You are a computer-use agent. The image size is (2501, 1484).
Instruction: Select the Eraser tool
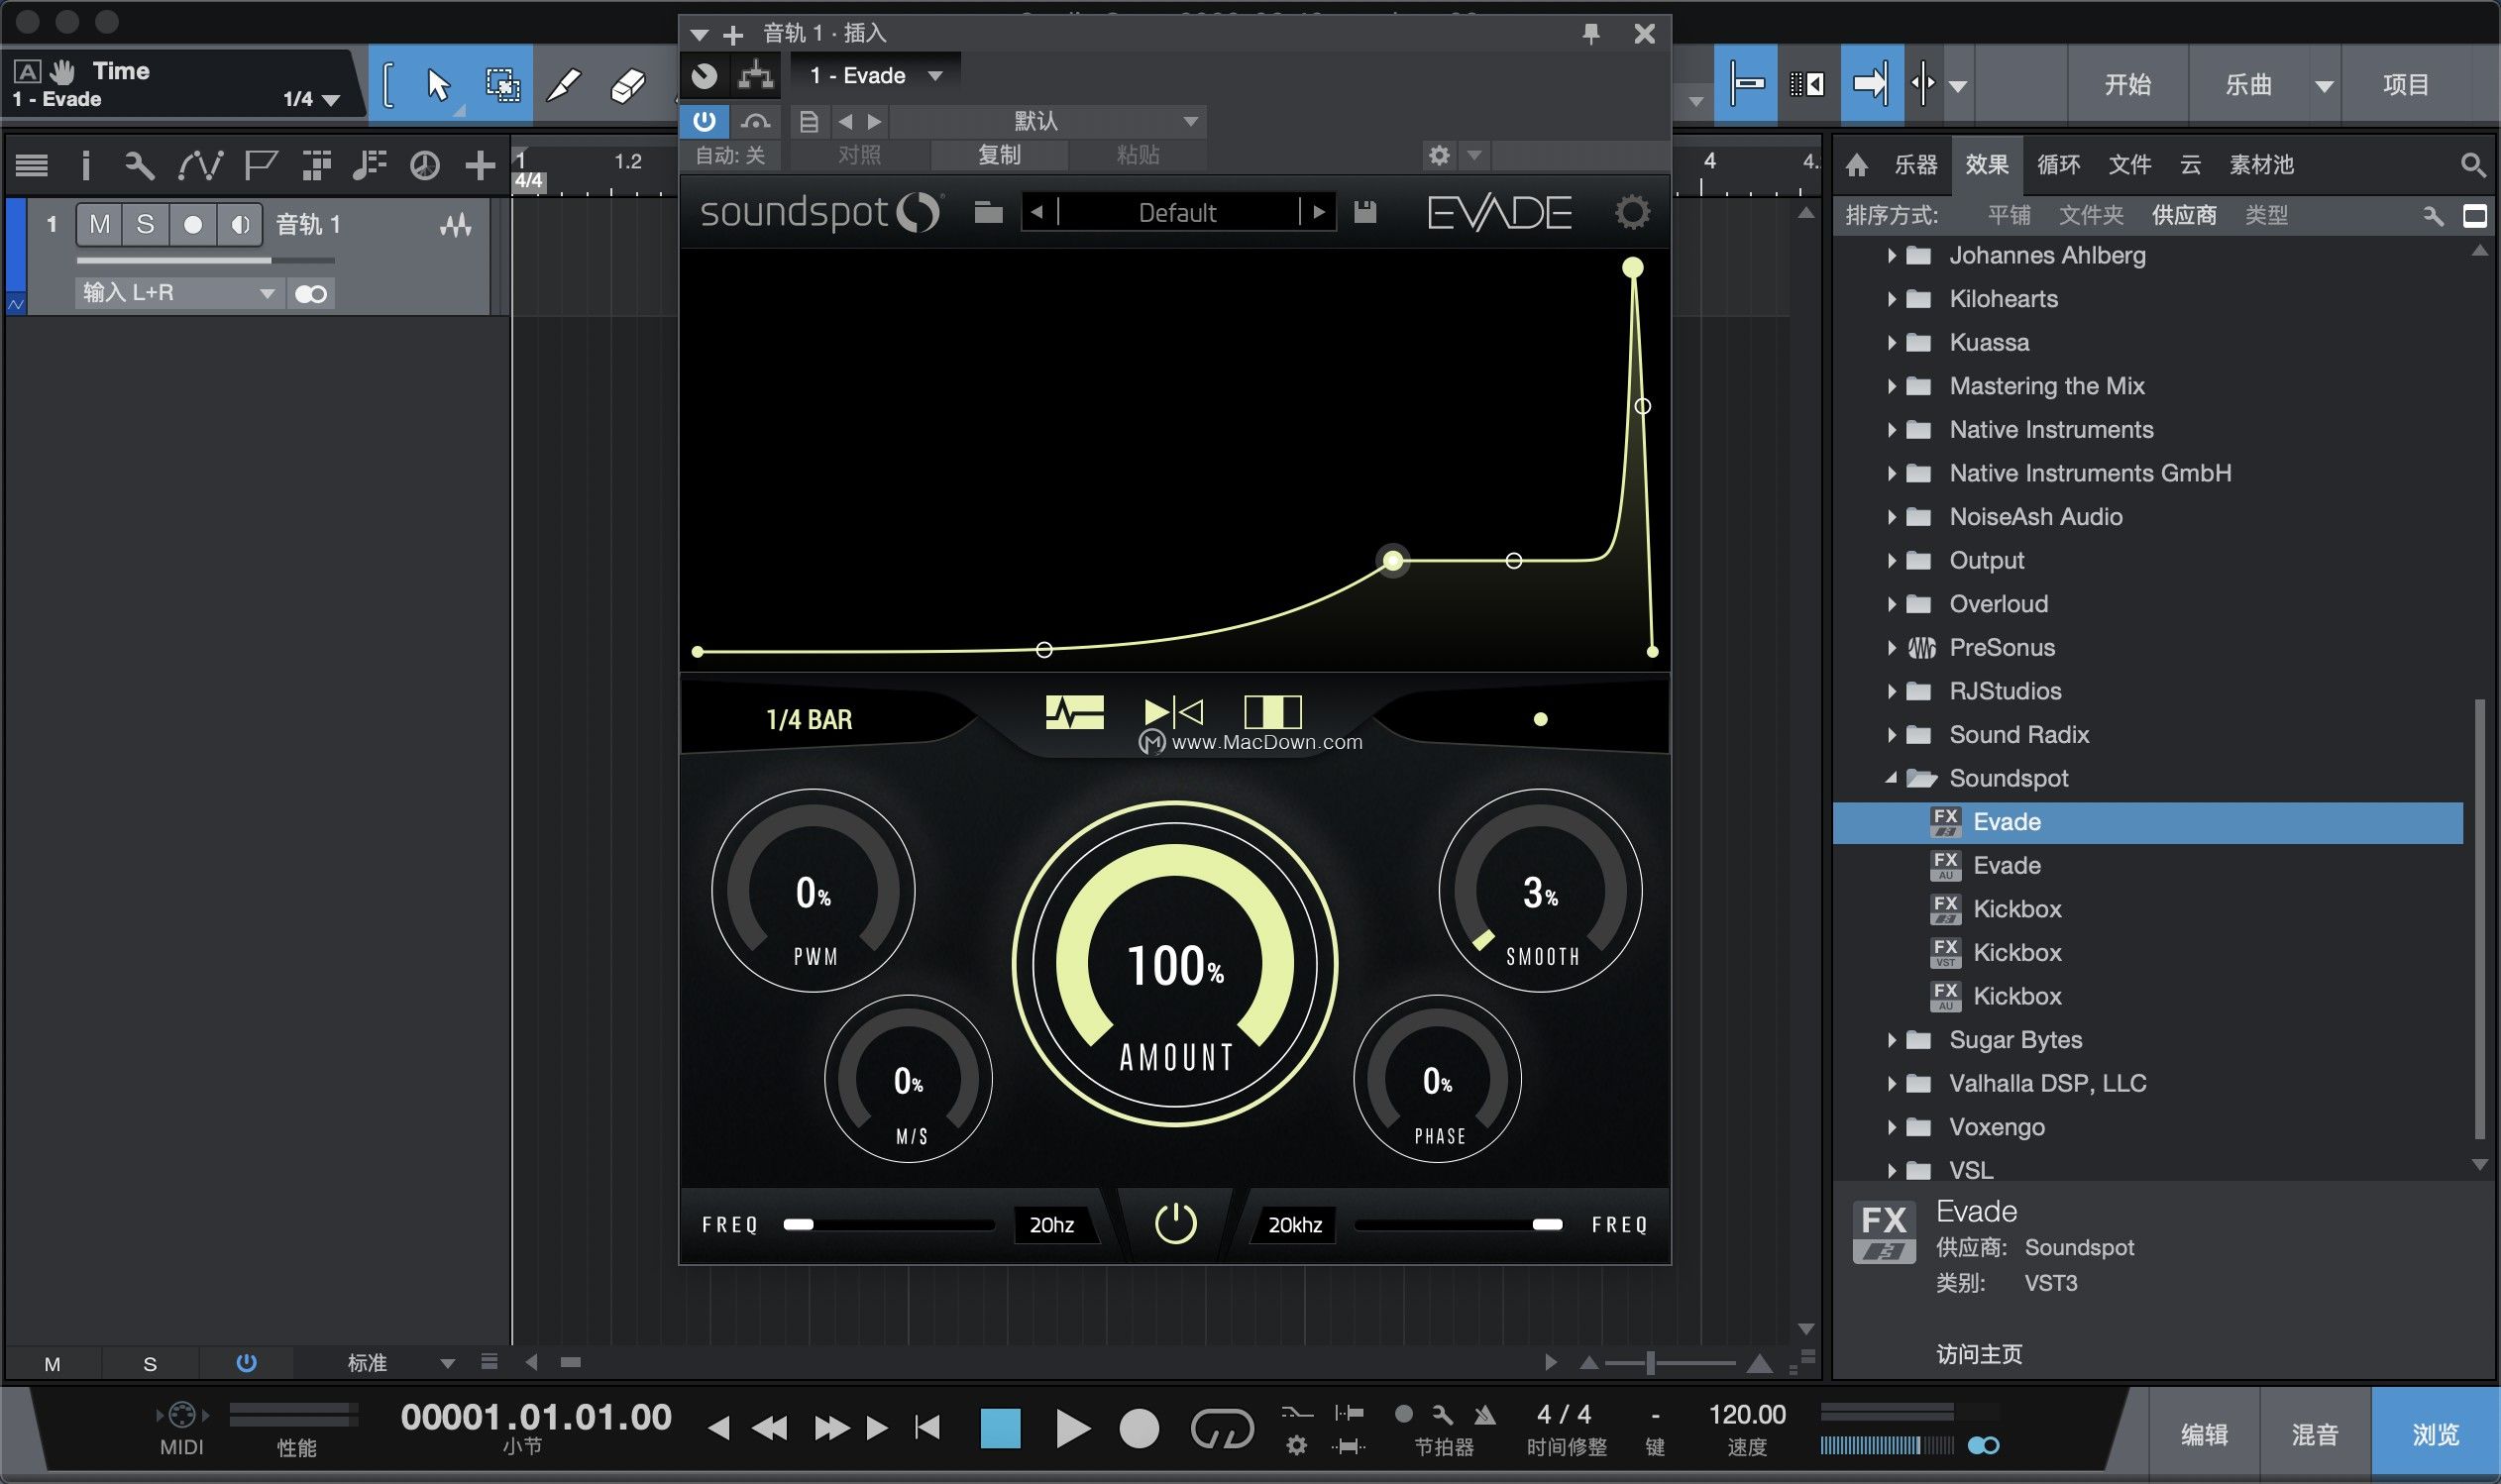point(628,85)
